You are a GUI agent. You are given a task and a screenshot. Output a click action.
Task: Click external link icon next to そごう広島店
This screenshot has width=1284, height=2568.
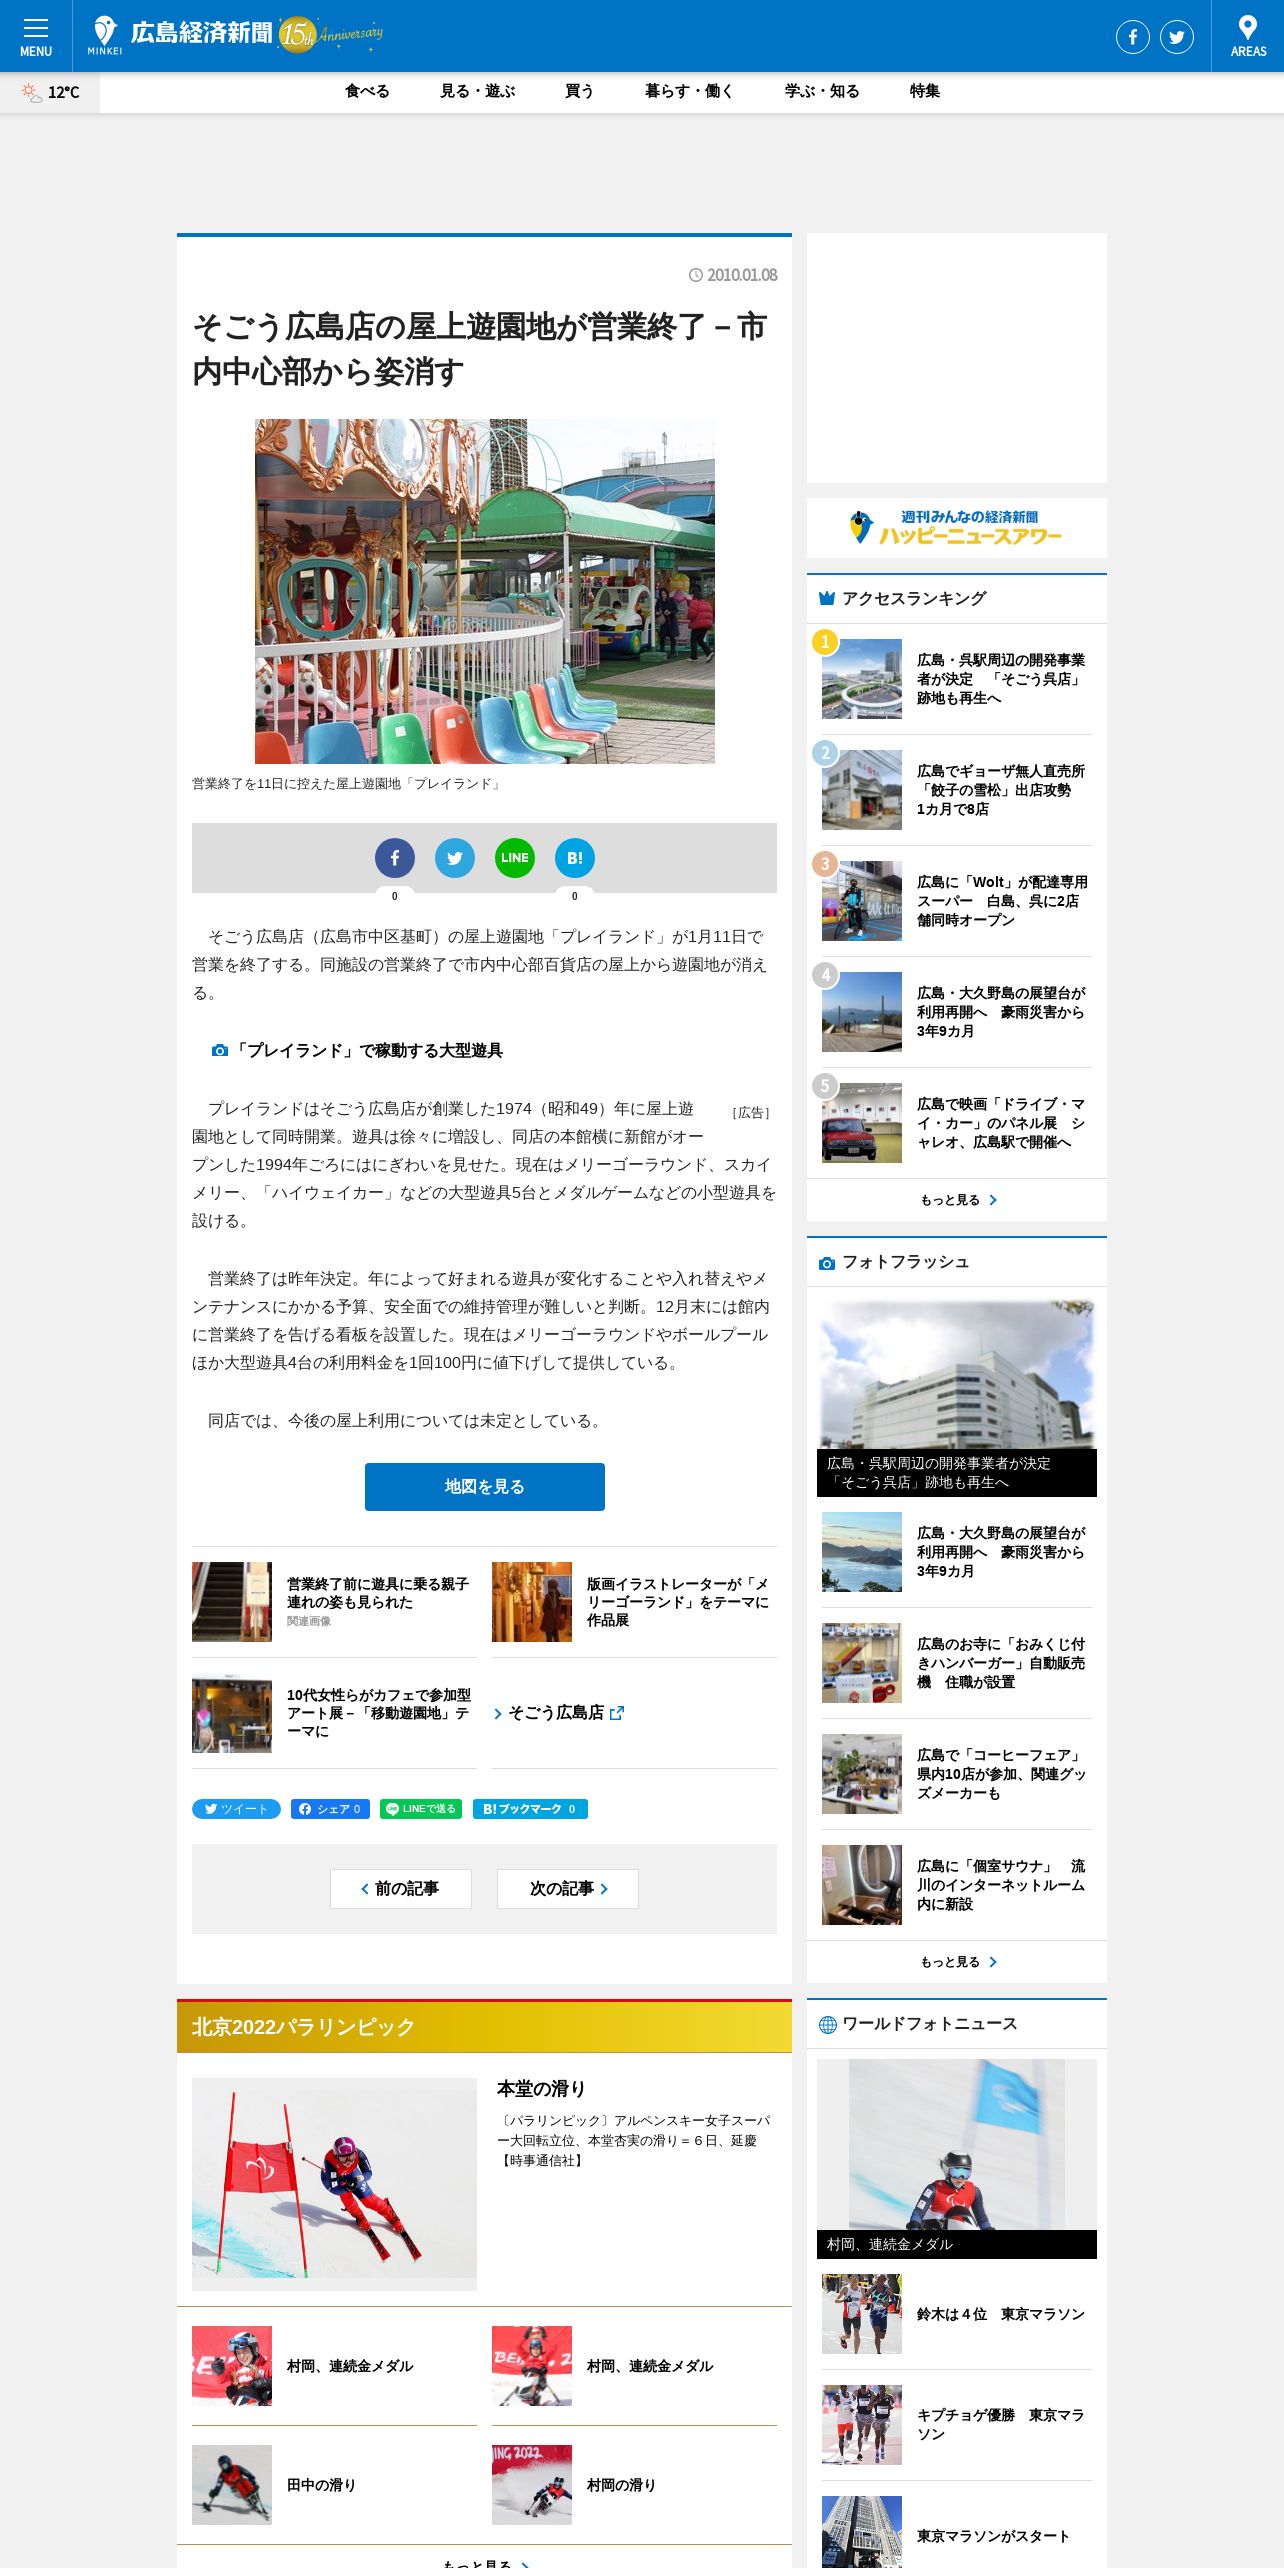click(x=617, y=1713)
